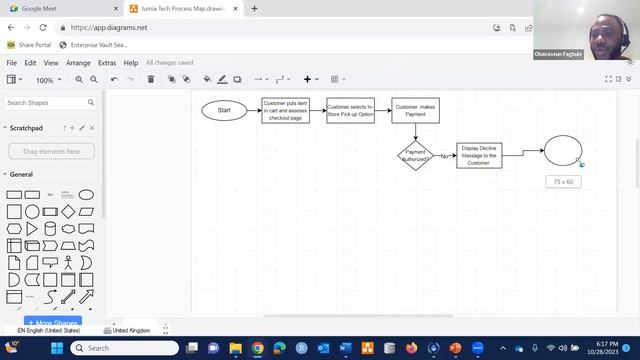Undo the last diagram change
The width and height of the screenshot is (640, 360).
coord(114,80)
